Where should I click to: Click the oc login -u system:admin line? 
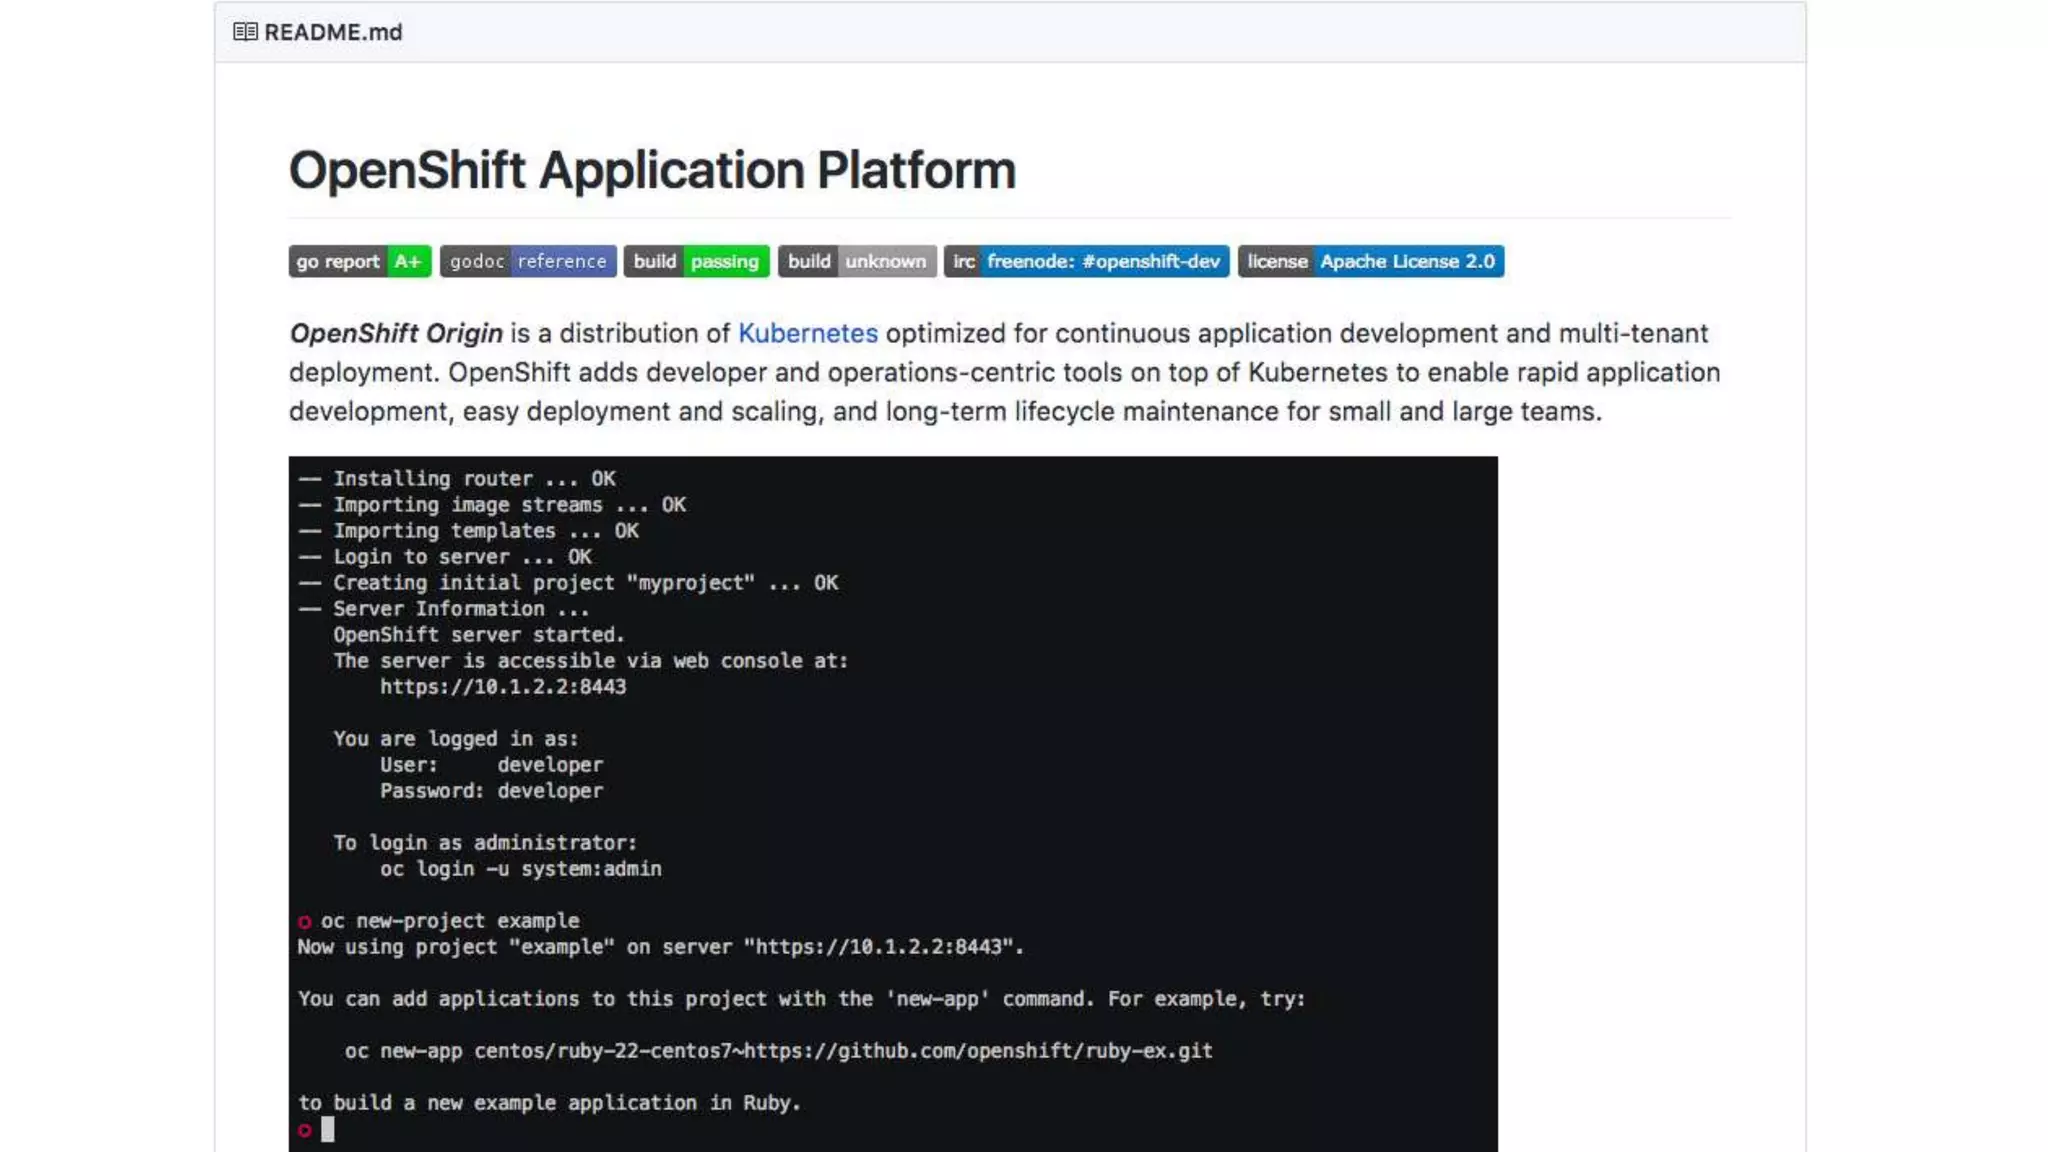[x=520, y=869]
